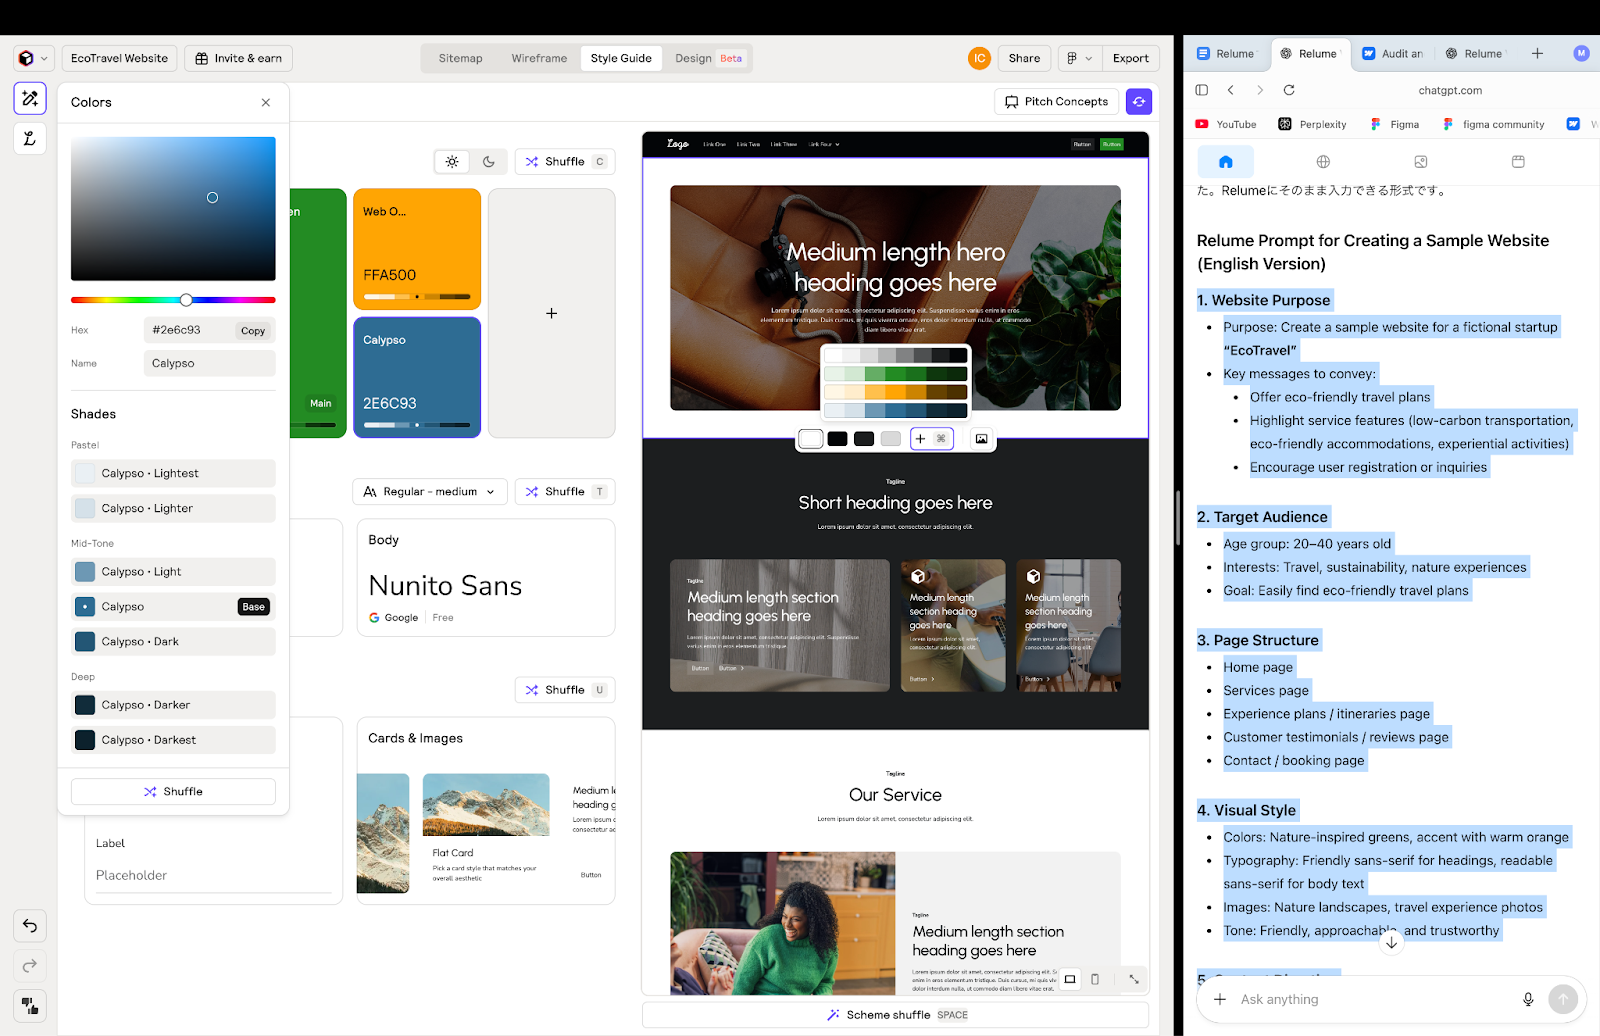
Task: Select the magic wand style tool
Action: (30, 98)
